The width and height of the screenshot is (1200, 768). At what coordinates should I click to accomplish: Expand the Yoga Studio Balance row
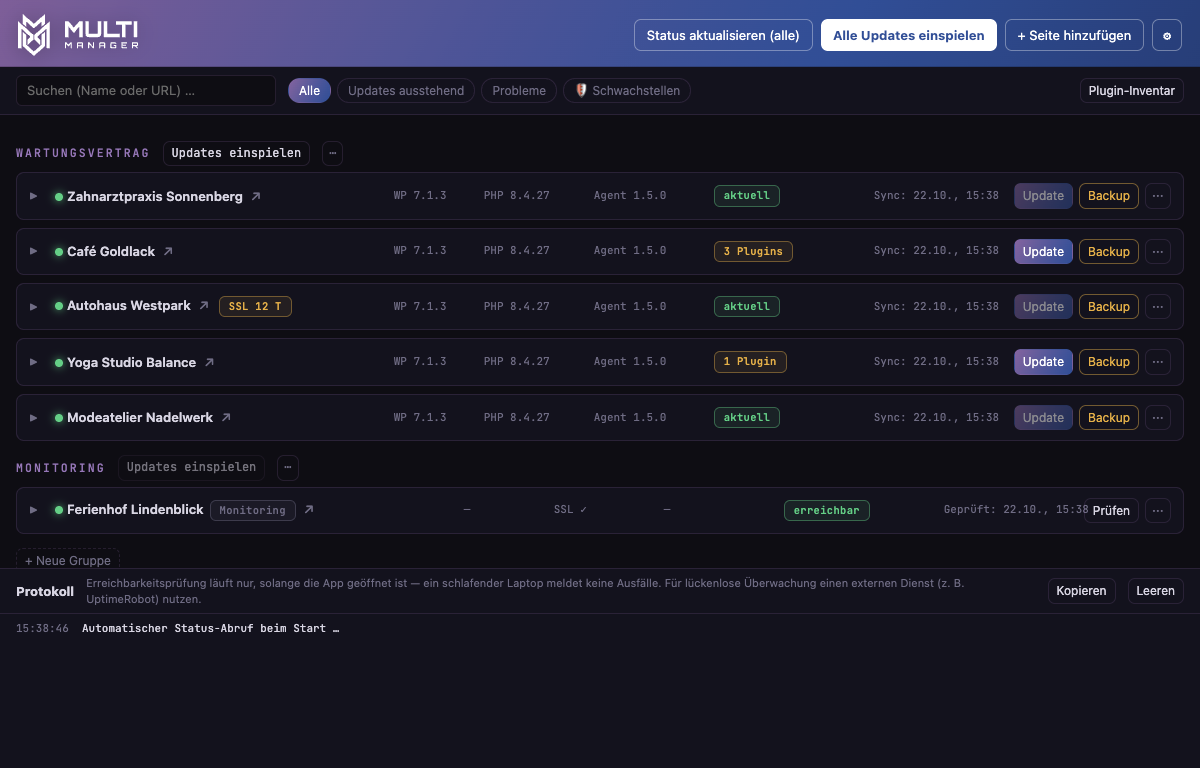click(33, 362)
